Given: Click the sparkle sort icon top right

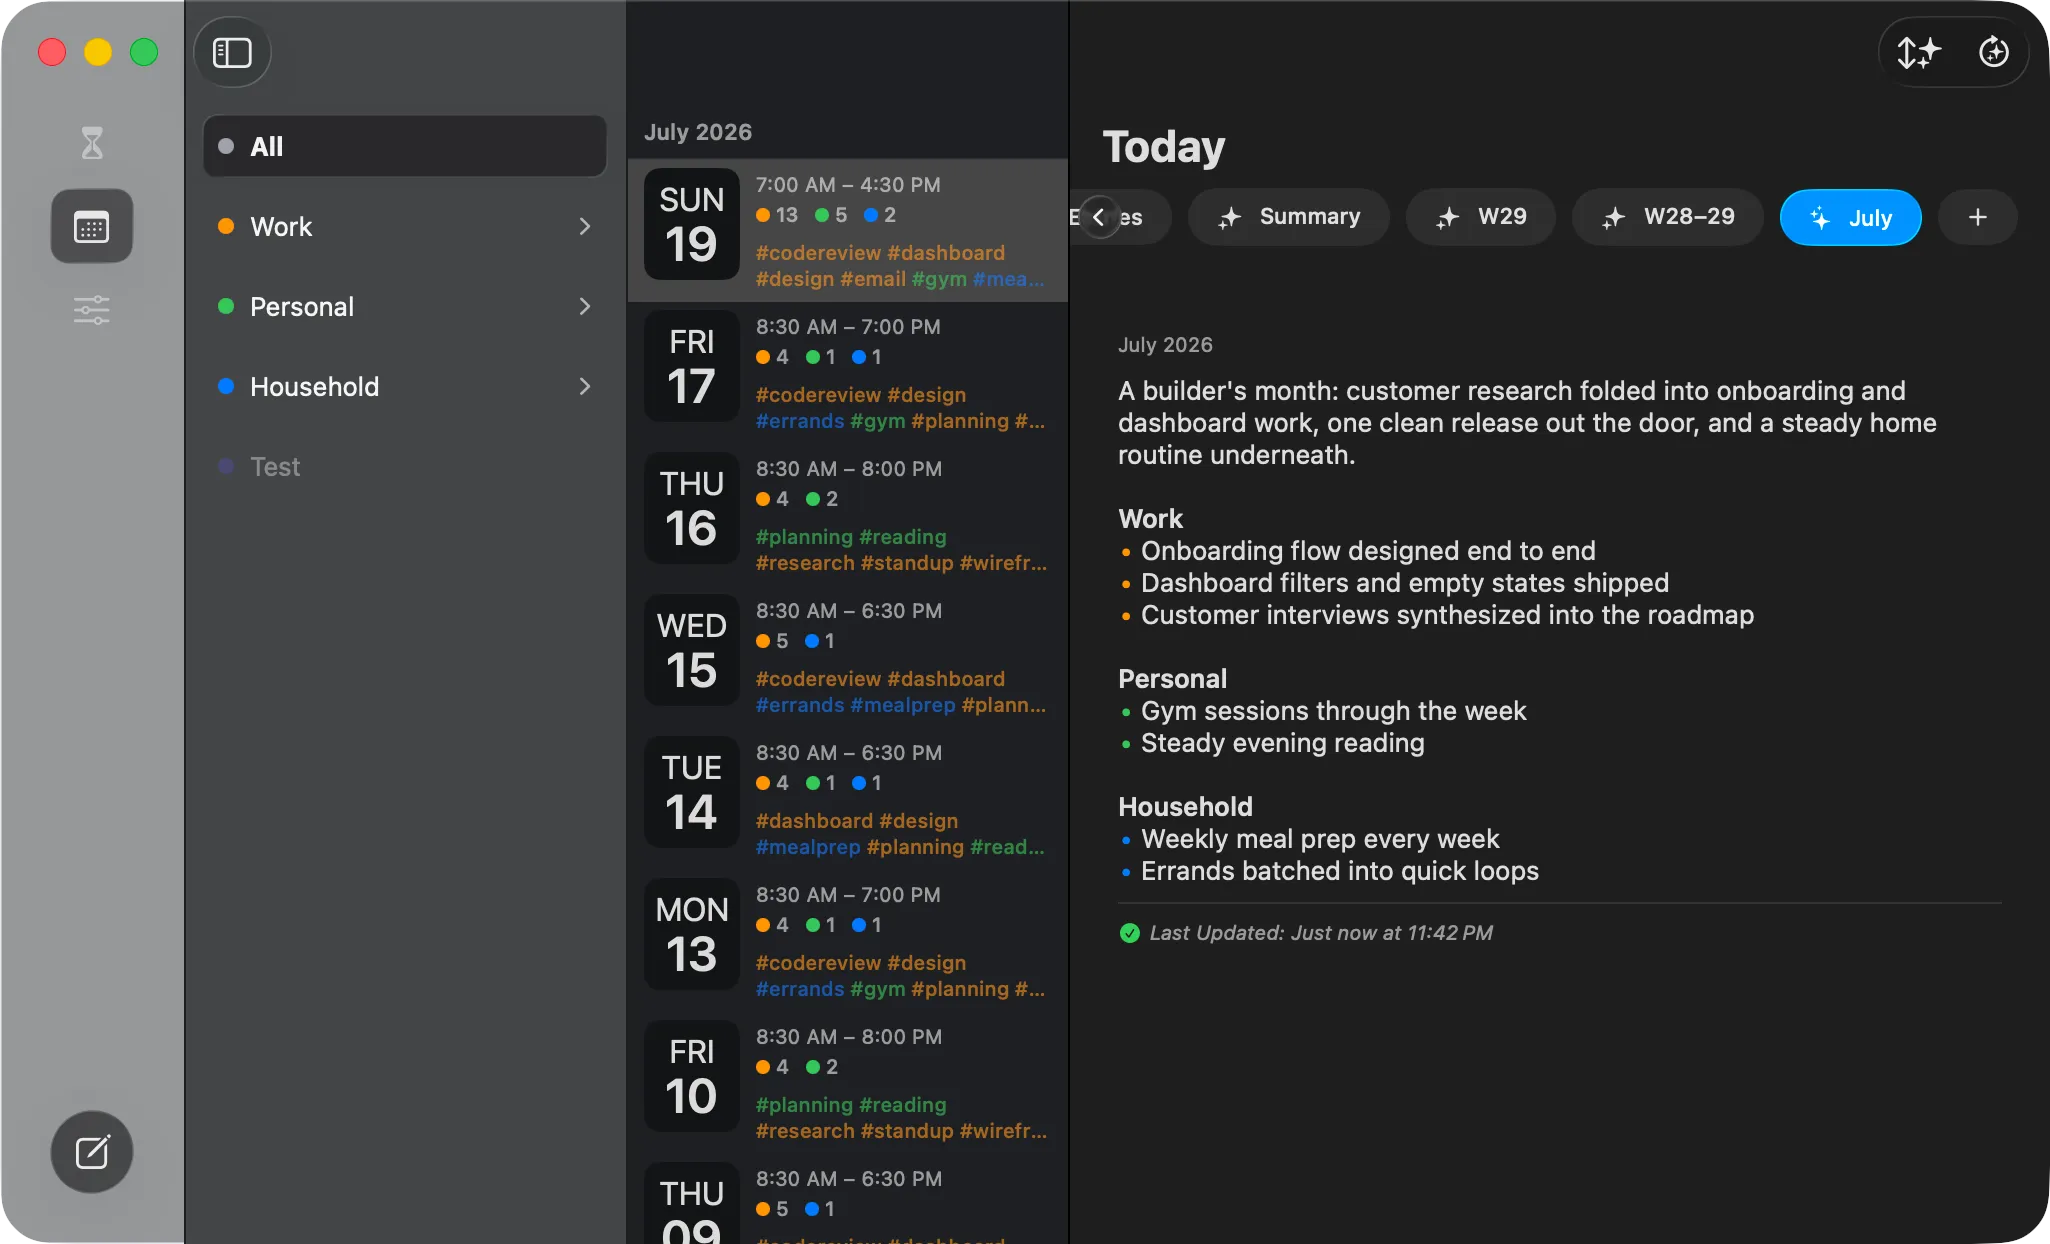Looking at the screenshot, I should tap(1919, 52).
